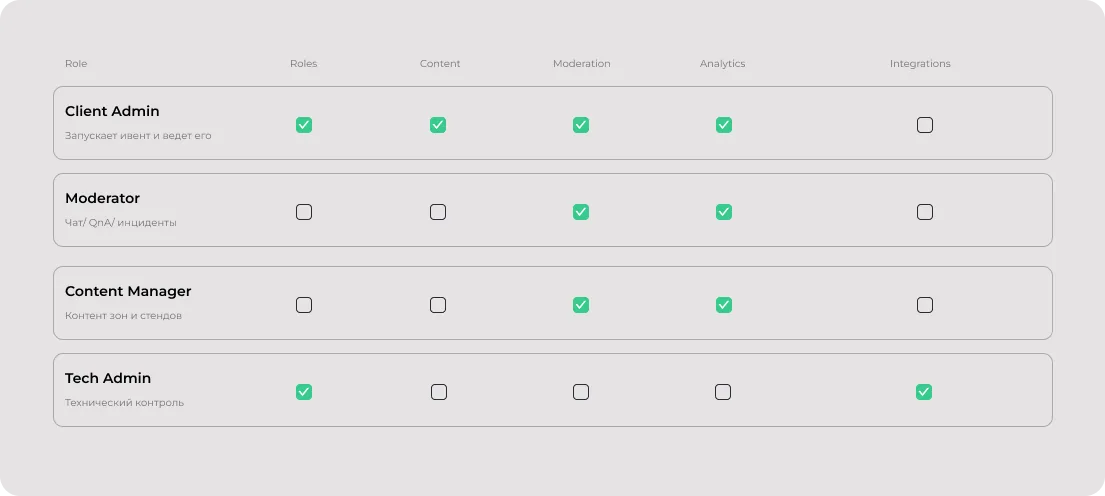Uncheck Analytics for Client Admin
The height and width of the screenshot is (496, 1105).
click(724, 125)
